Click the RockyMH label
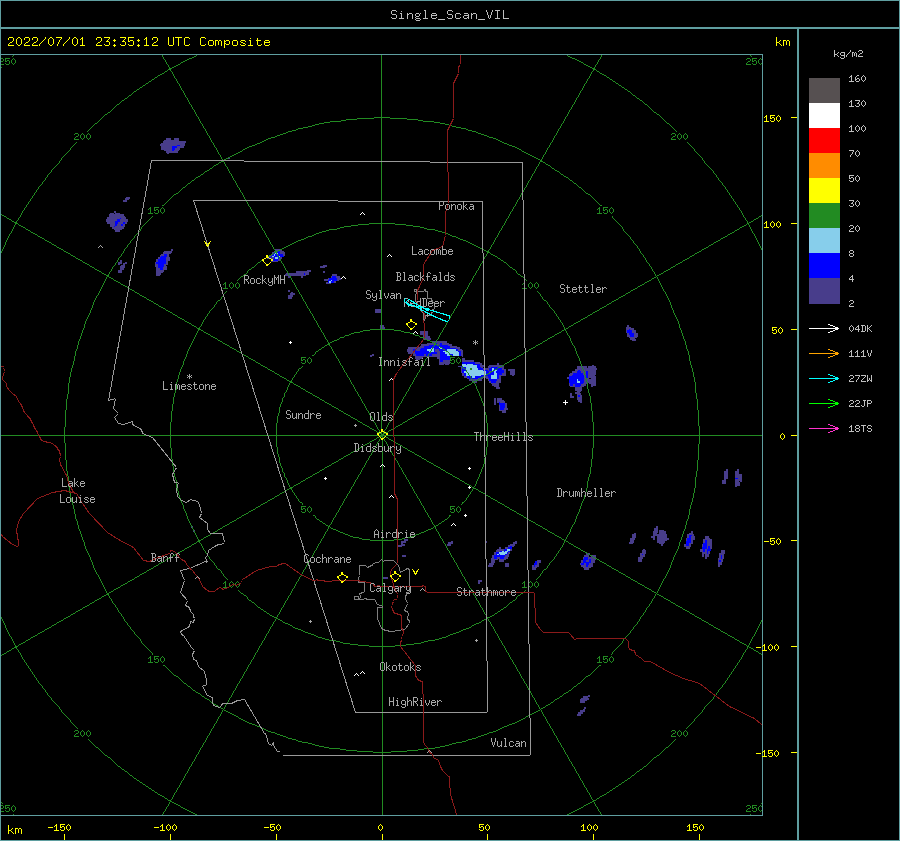 click(264, 280)
